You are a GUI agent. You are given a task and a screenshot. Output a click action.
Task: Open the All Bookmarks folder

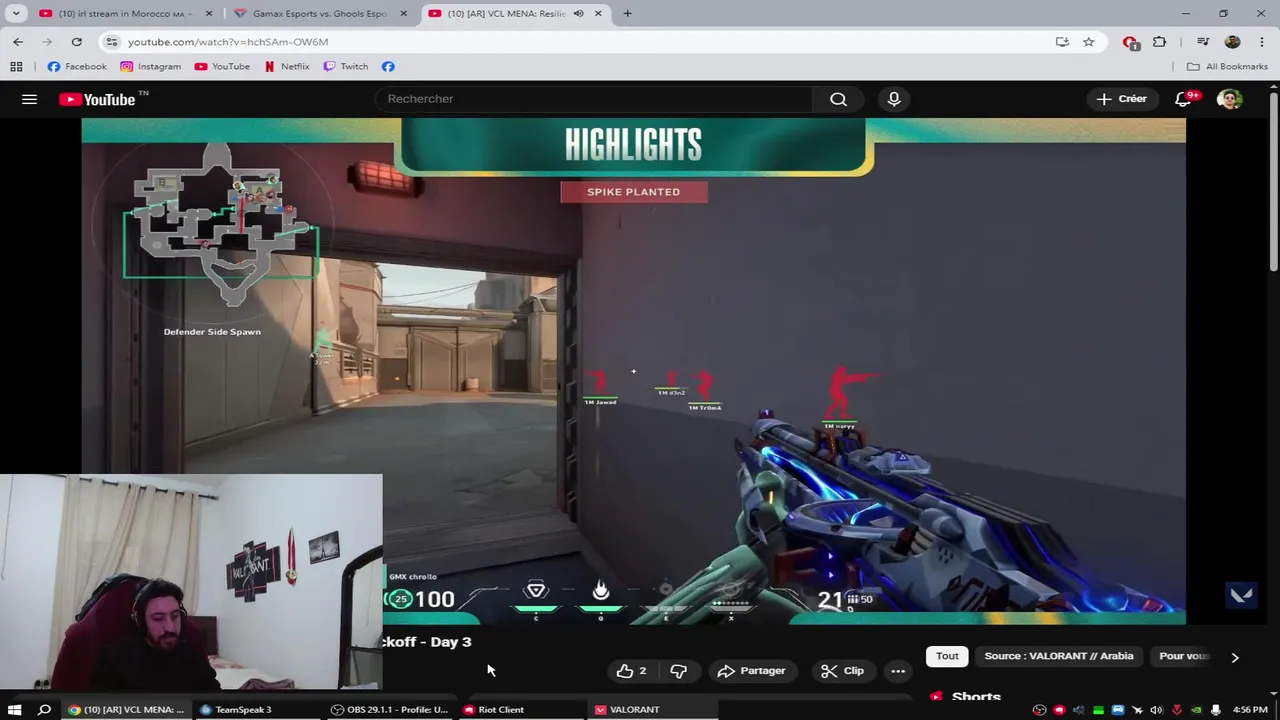tap(1227, 66)
